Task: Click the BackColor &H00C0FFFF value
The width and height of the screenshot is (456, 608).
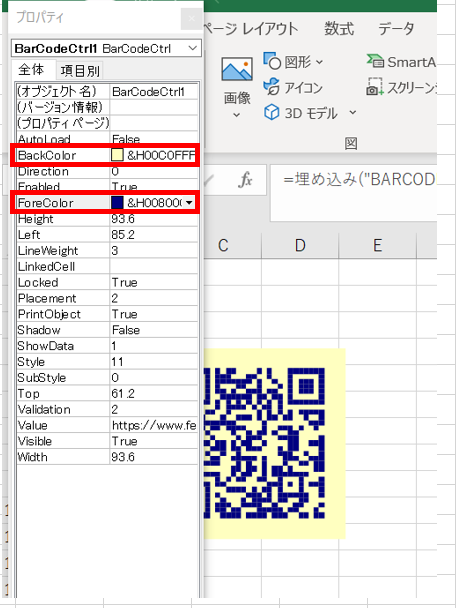Action: 161,155
